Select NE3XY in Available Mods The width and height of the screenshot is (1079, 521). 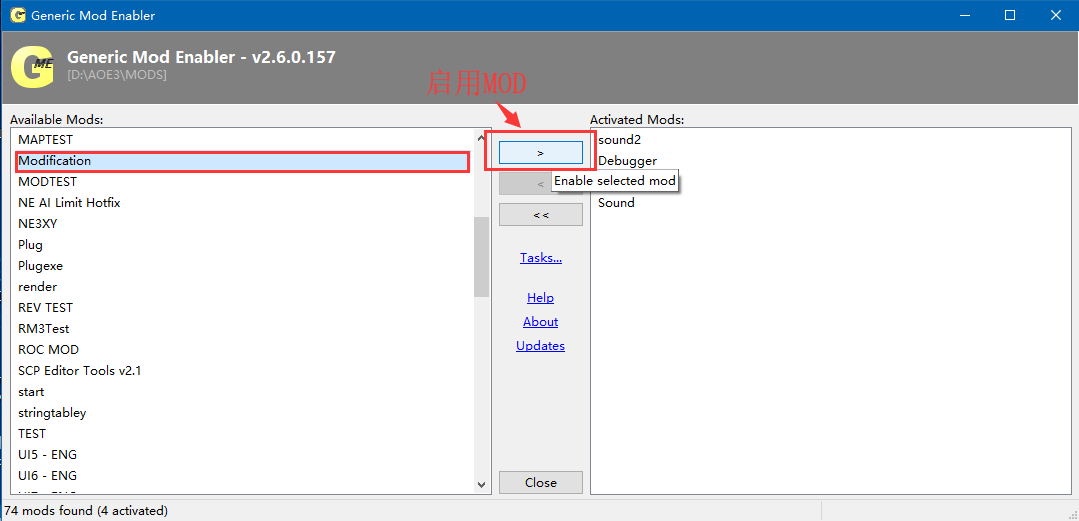tap(242, 224)
